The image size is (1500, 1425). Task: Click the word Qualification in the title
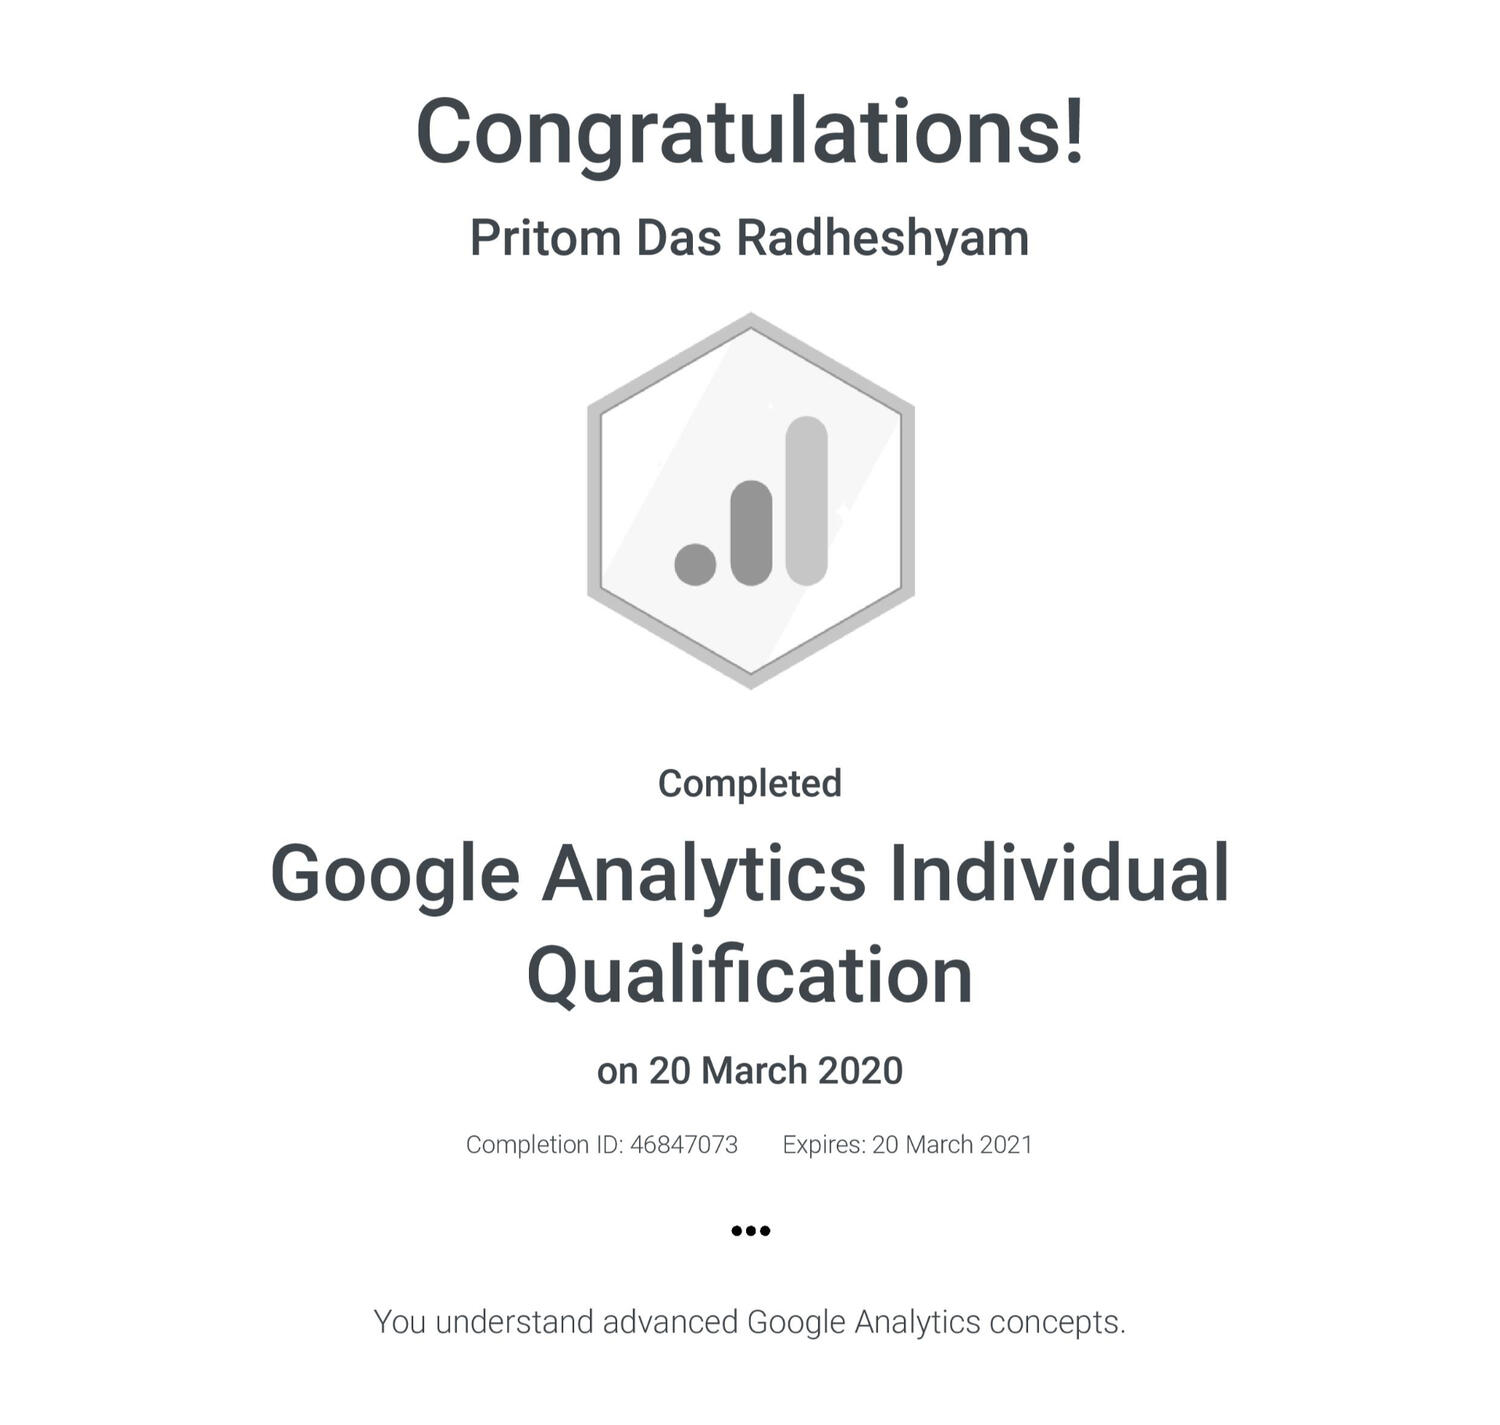pos(750,976)
